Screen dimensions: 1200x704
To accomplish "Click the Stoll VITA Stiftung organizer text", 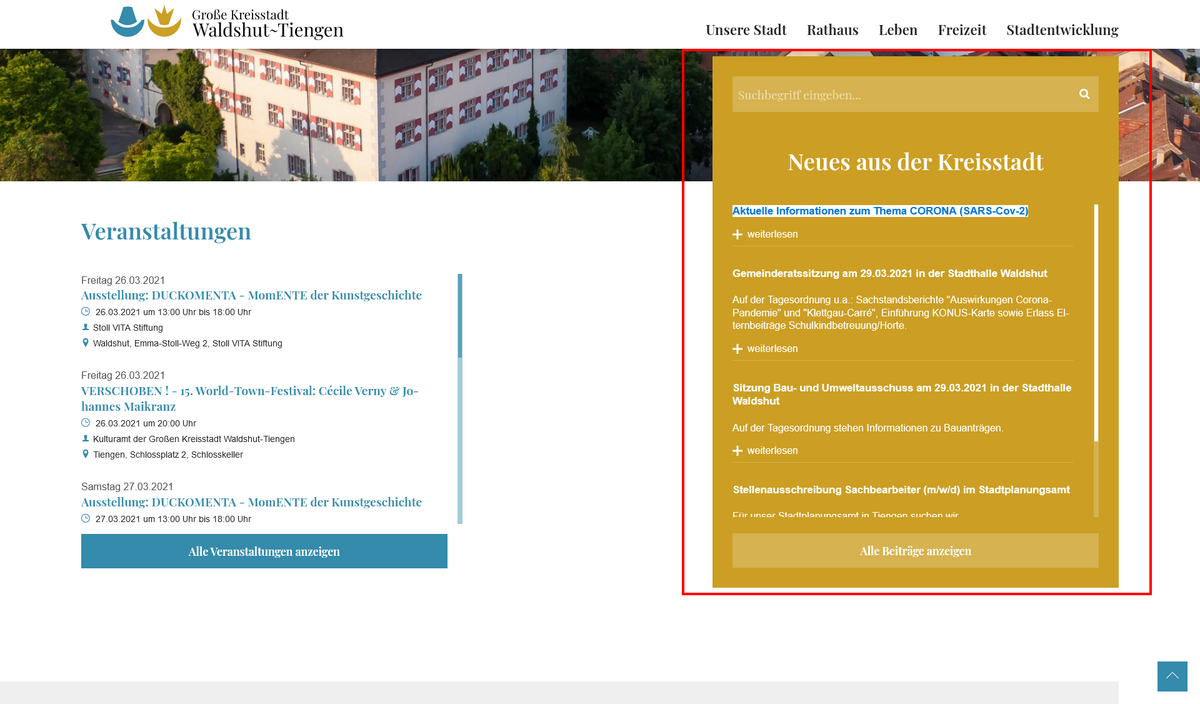I will [x=128, y=328].
